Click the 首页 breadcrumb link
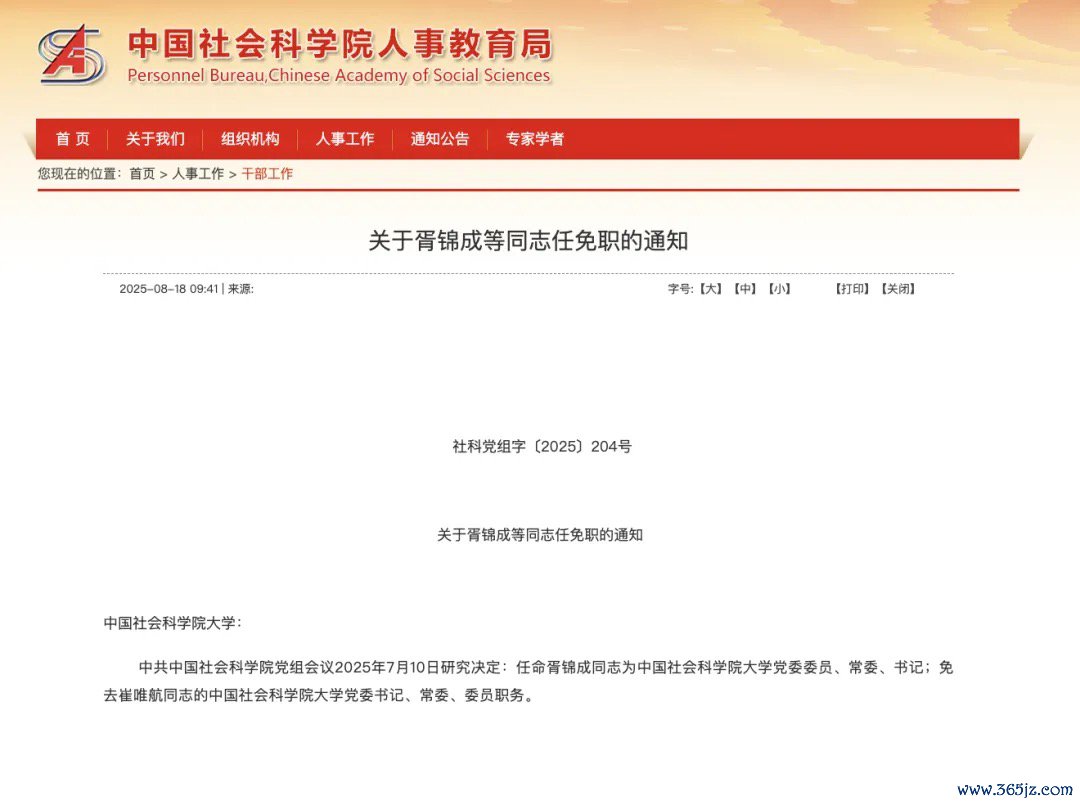This screenshot has height=805, width=1080. coord(143,174)
